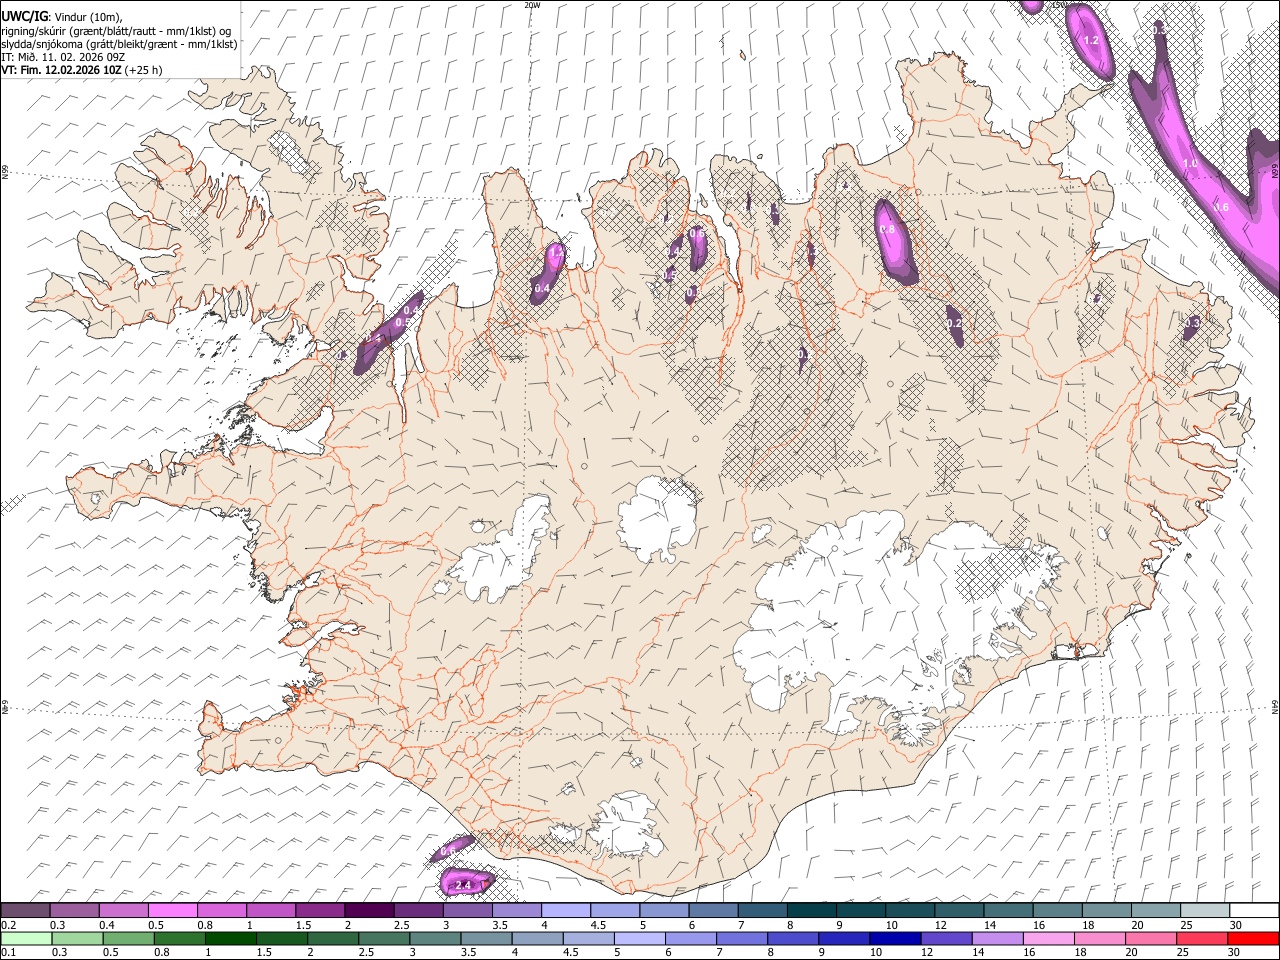Click the "0.8" value in the northeast purple blob
This screenshot has width=1280, height=960.
click(887, 230)
